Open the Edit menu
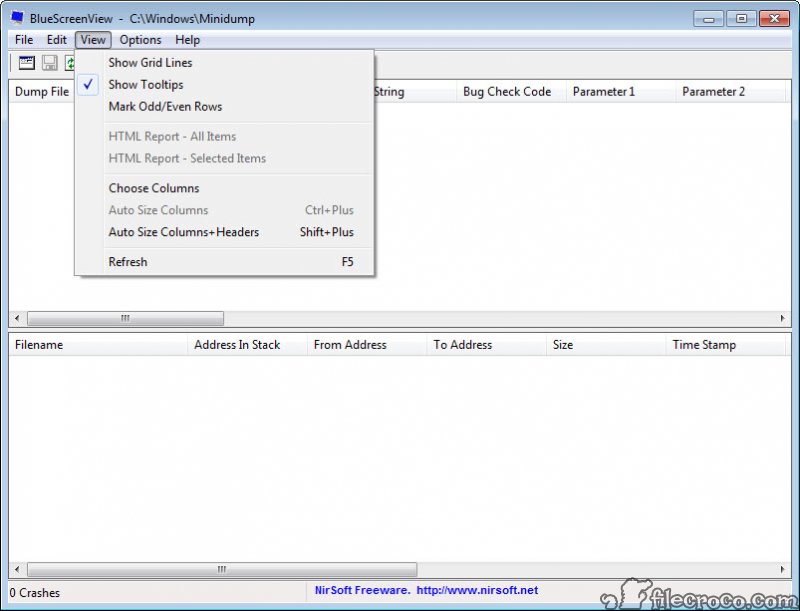Screen dimensions: 800x611 (x=57, y=40)
